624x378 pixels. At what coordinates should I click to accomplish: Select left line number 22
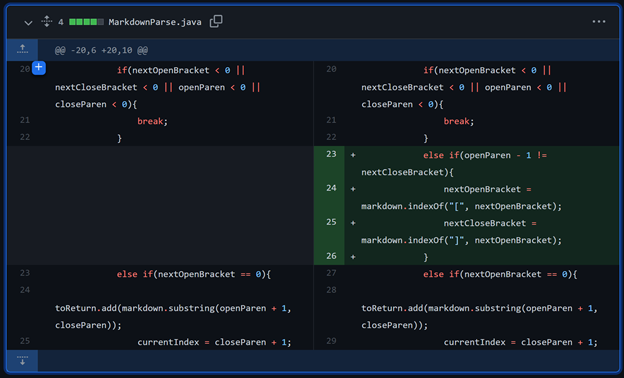(x=25, y=137)
